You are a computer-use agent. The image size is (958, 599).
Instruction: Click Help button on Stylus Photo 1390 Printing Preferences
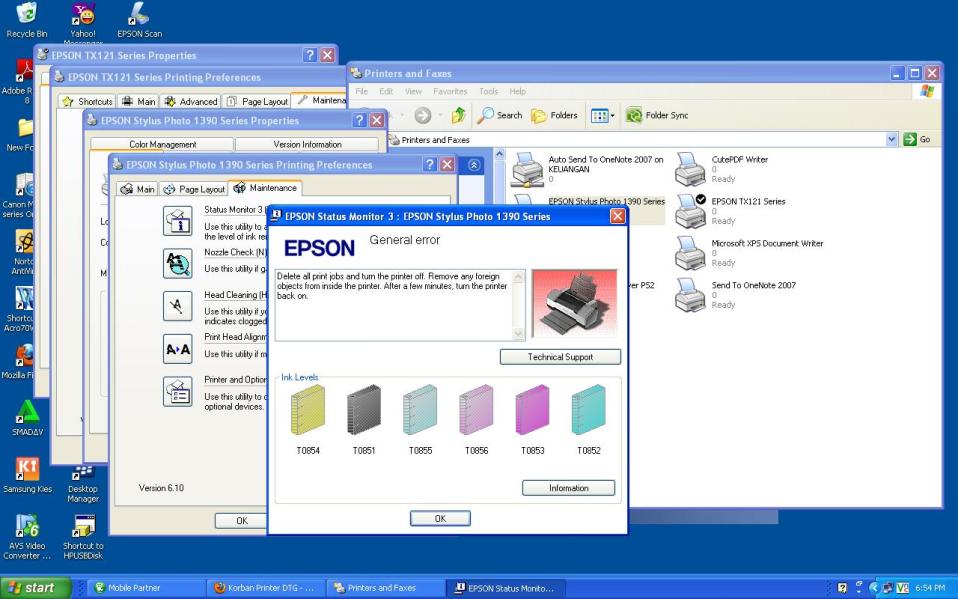(x=430, y=164)
